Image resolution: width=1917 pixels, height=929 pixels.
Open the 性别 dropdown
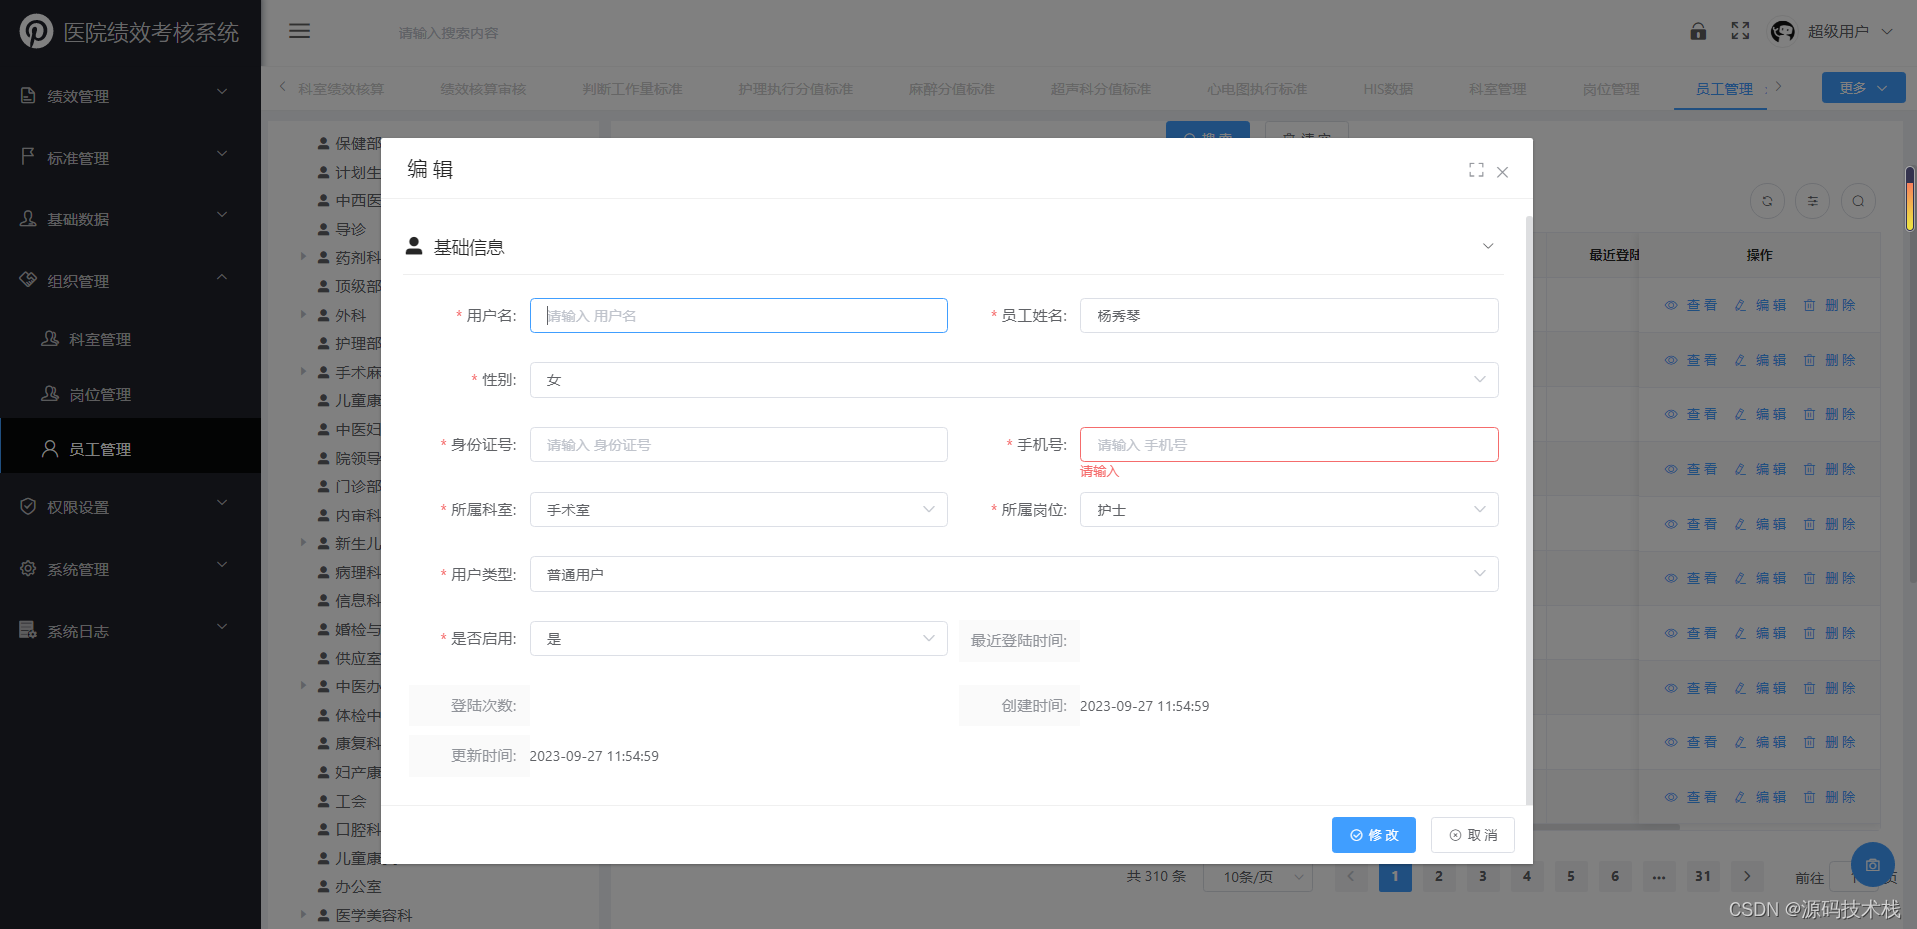(x=1014, y=380)
